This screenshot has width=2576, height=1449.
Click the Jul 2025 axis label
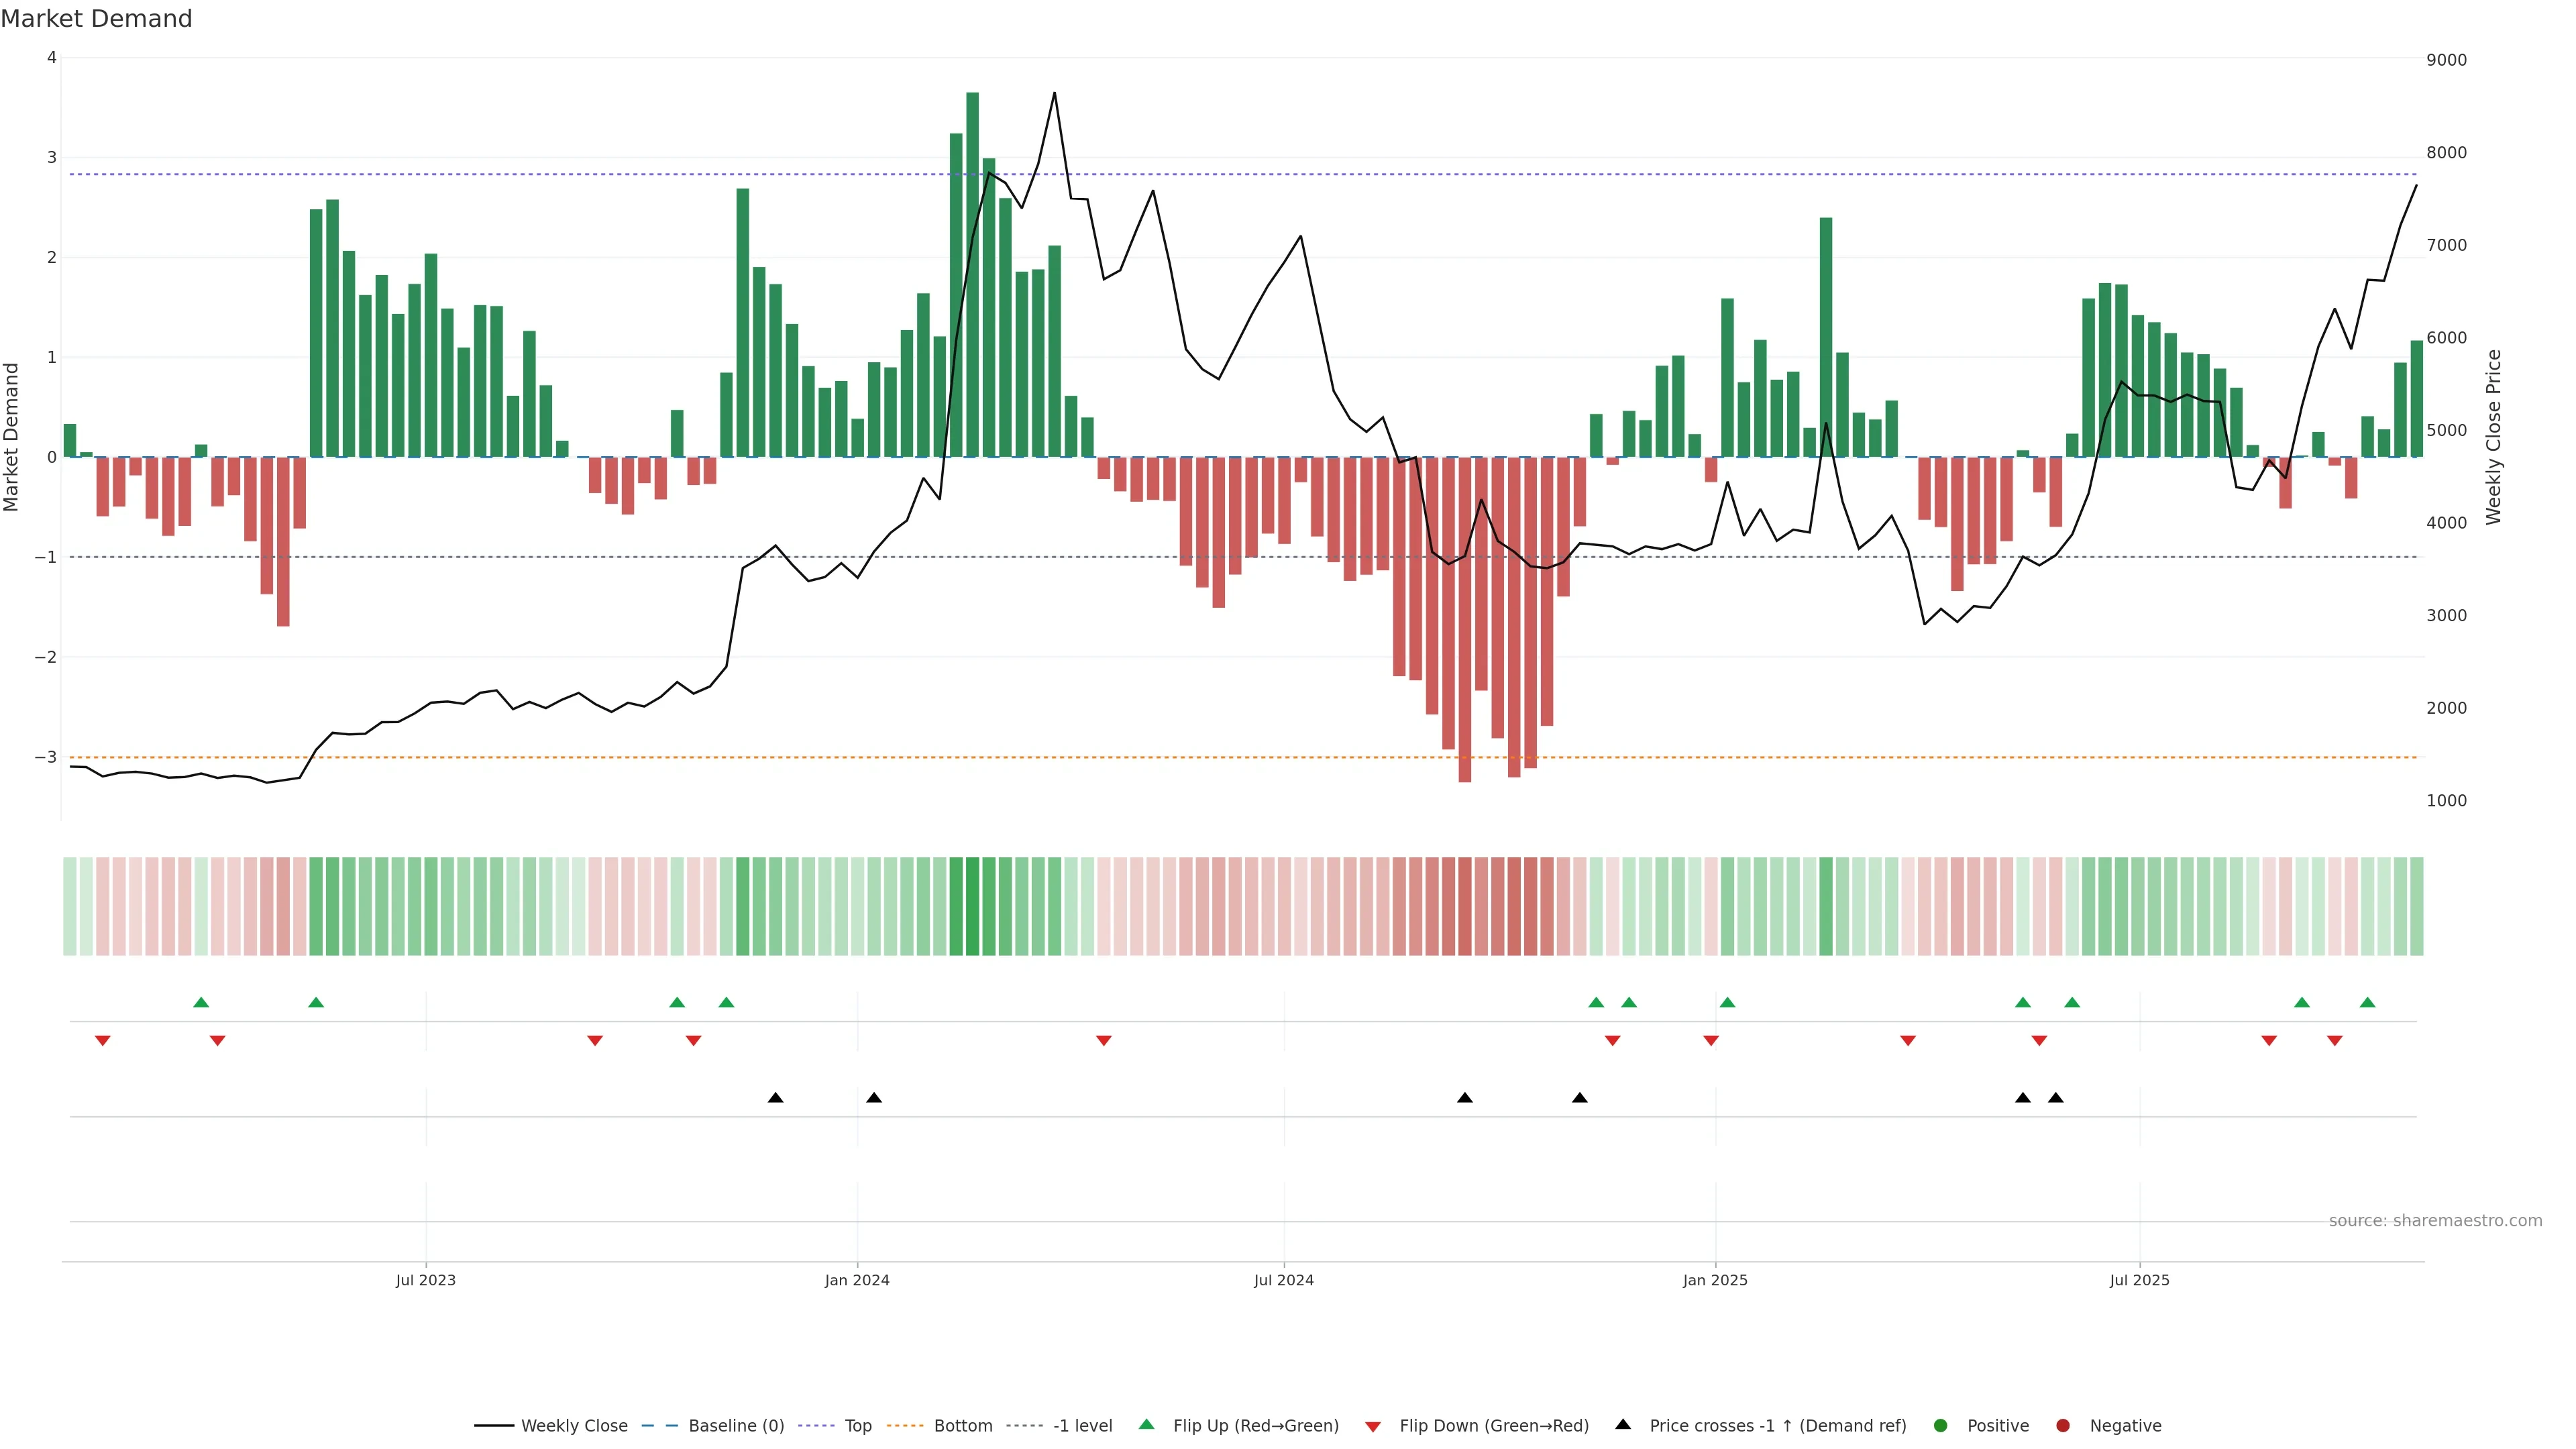pos(2139,1280)
